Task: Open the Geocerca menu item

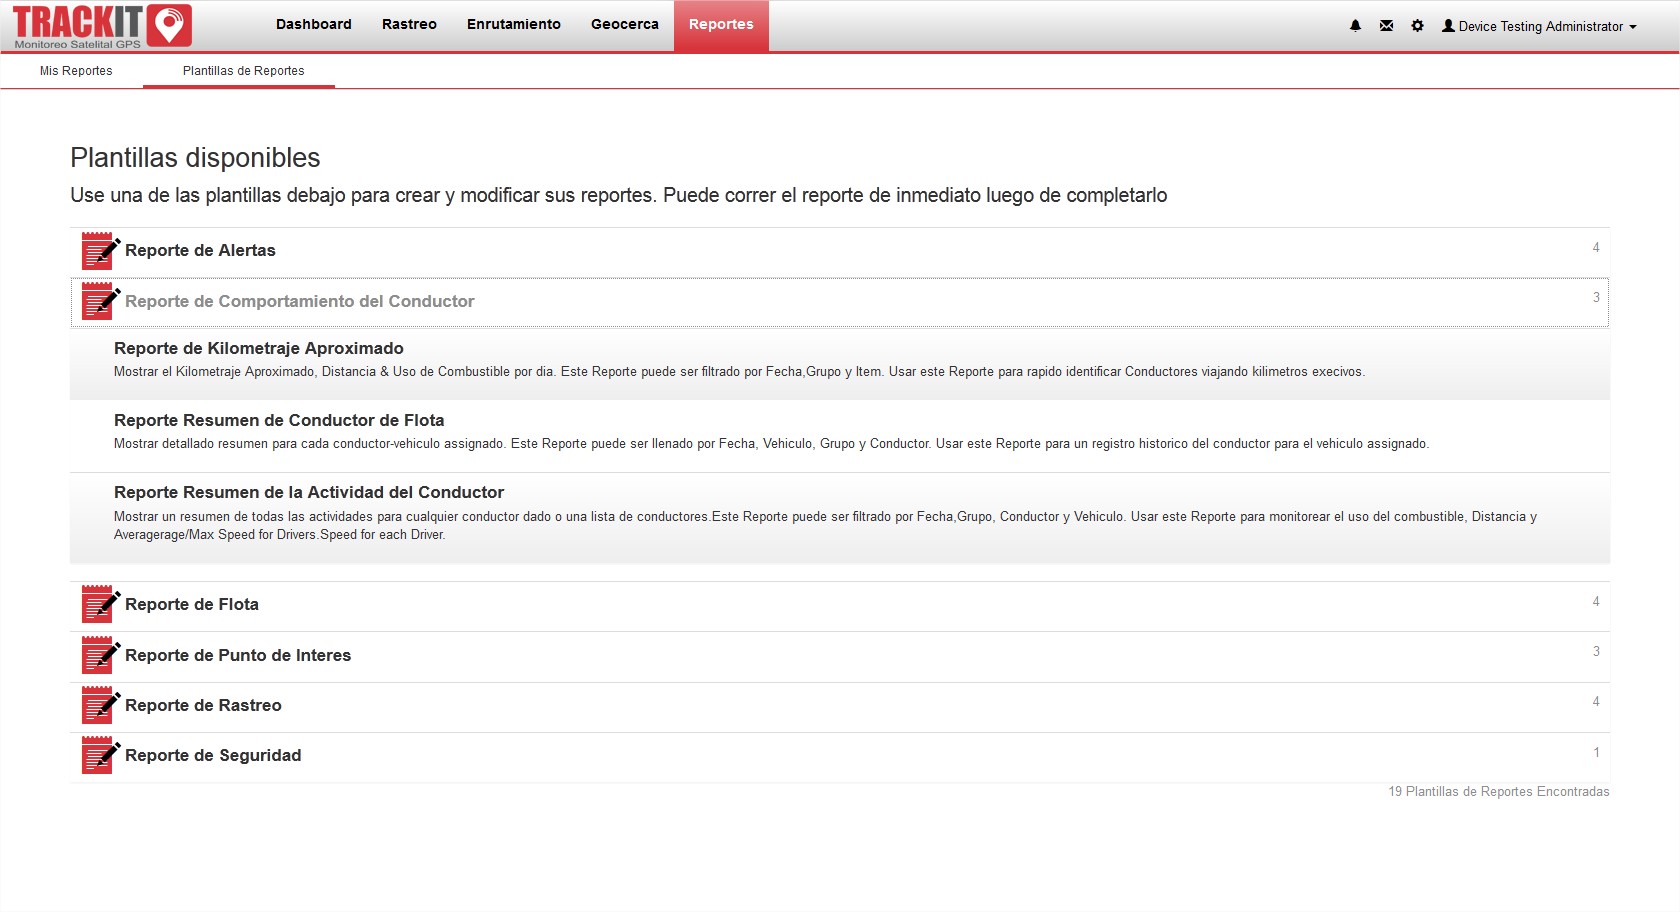Action: pyautogui.click(x=624, y=25)
